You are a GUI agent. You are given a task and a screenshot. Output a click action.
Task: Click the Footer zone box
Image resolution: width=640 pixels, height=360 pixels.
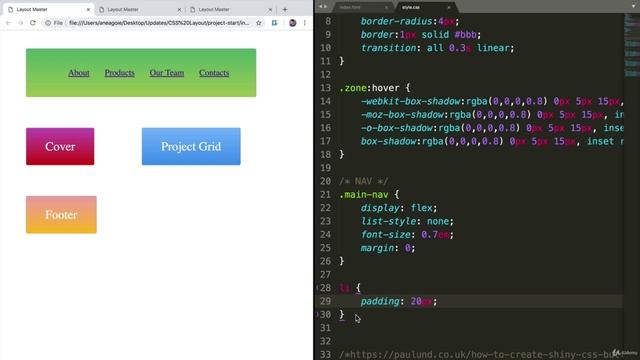[x=61, y=215]
